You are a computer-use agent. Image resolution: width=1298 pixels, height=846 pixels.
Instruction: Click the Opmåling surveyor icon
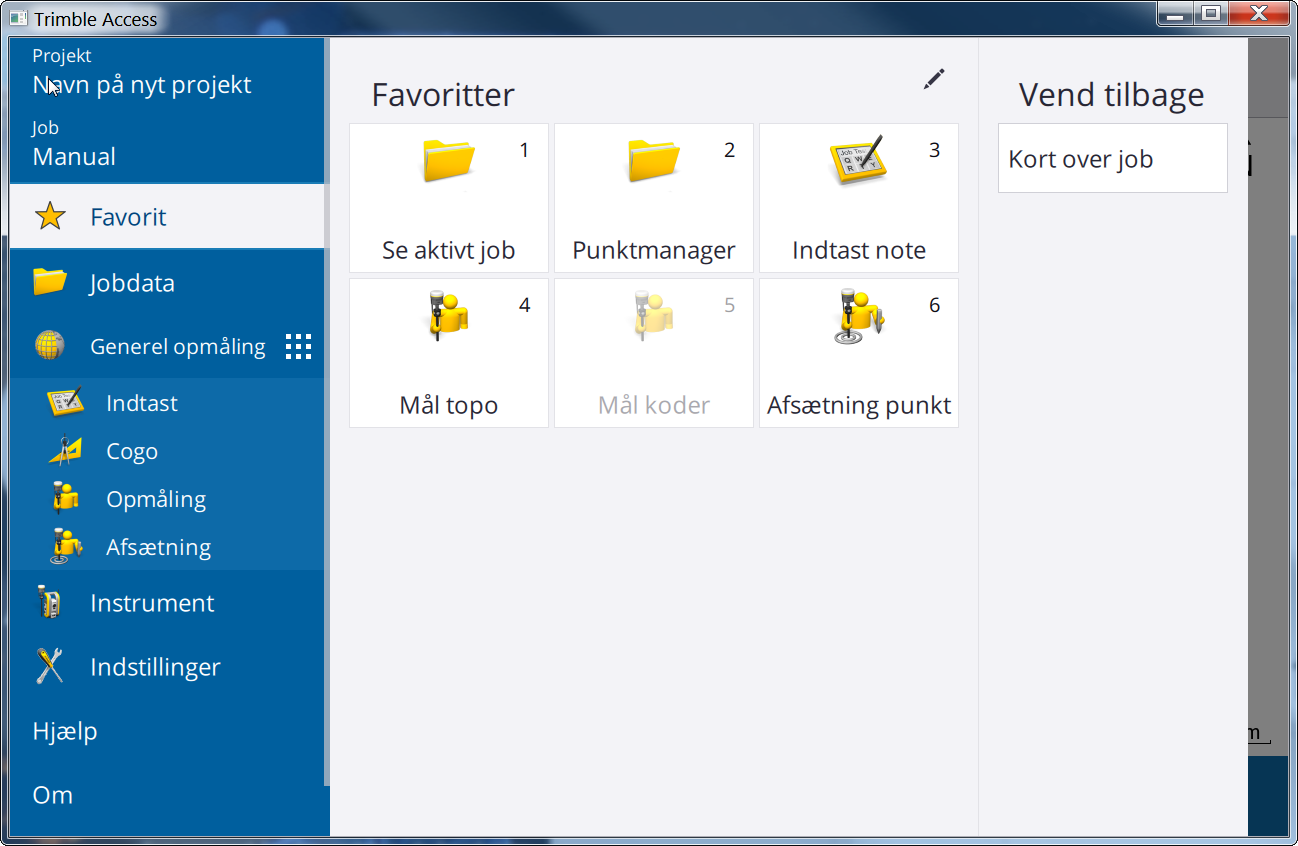pyautogui.click(x=65, y=498)
